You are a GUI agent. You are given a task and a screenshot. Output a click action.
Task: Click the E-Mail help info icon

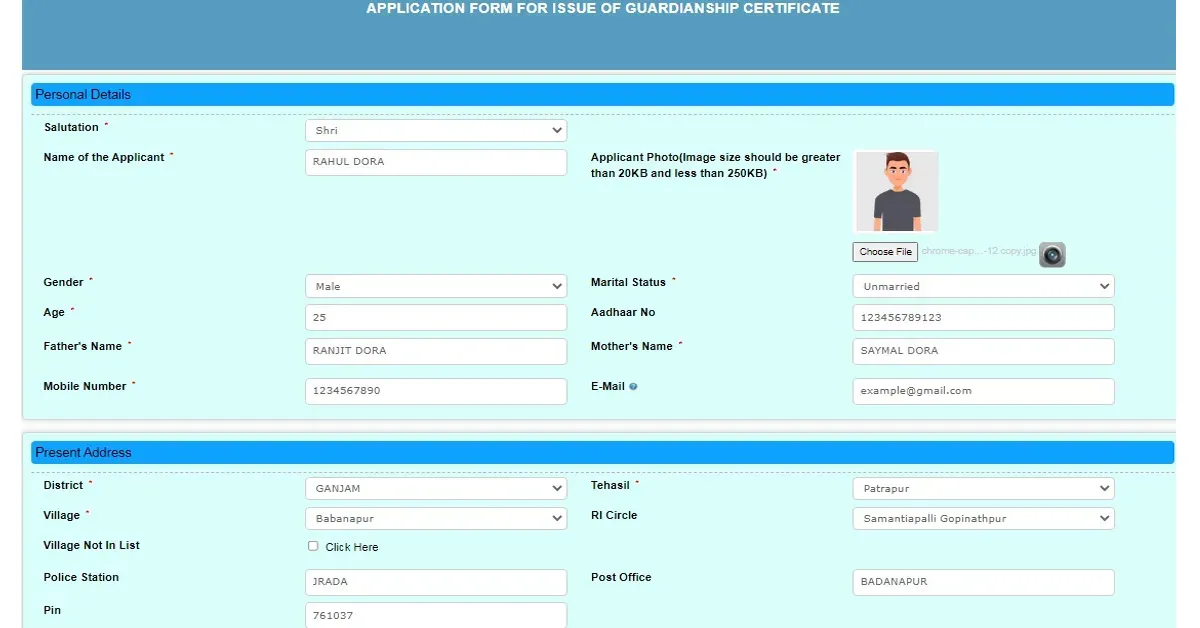point(633,386)
